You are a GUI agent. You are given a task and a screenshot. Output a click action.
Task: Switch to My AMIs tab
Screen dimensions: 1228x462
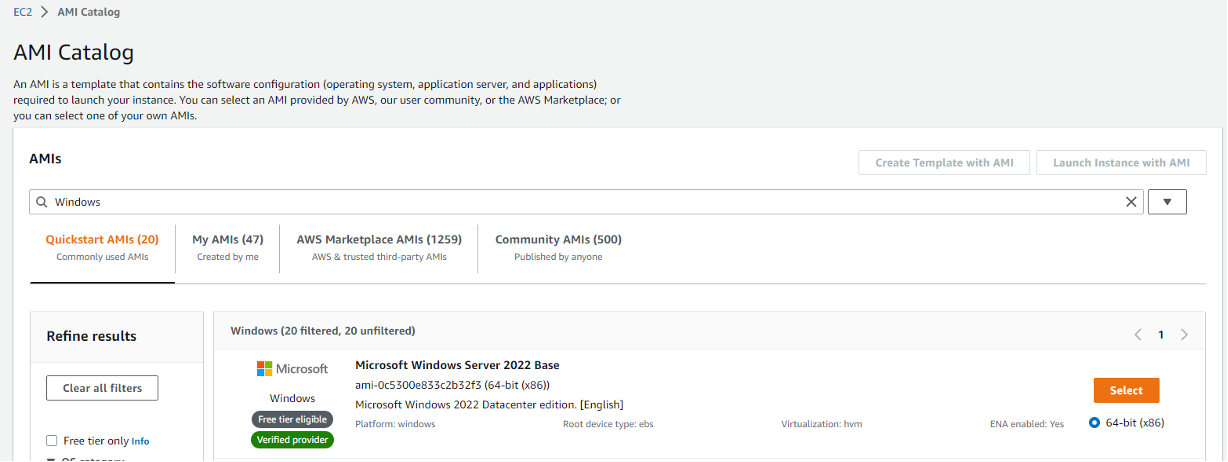[x=228, y=247]
